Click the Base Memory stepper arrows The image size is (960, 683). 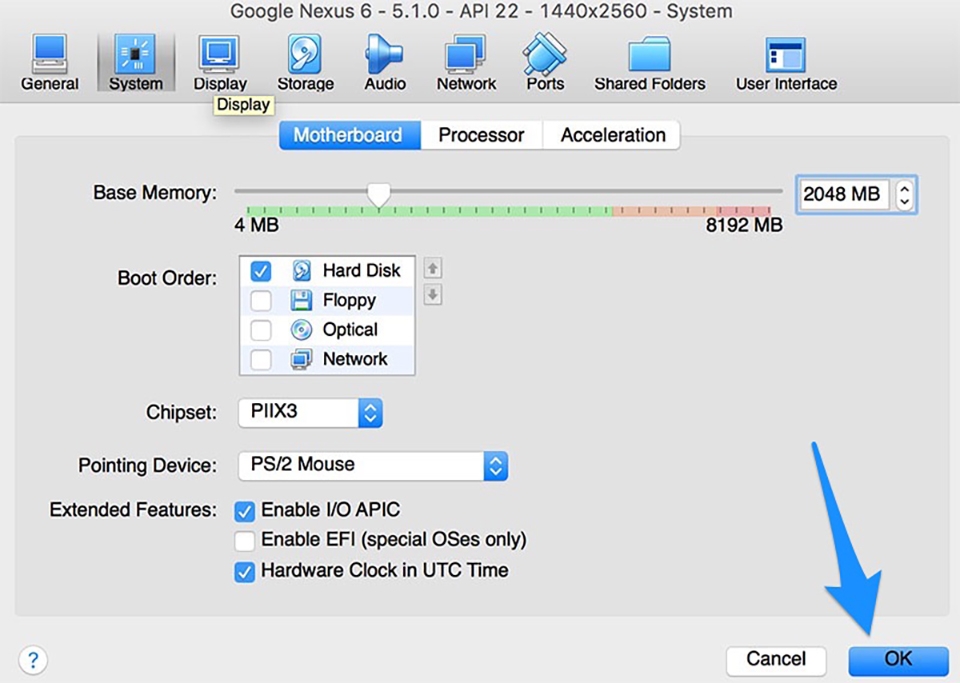click(904, 195)
